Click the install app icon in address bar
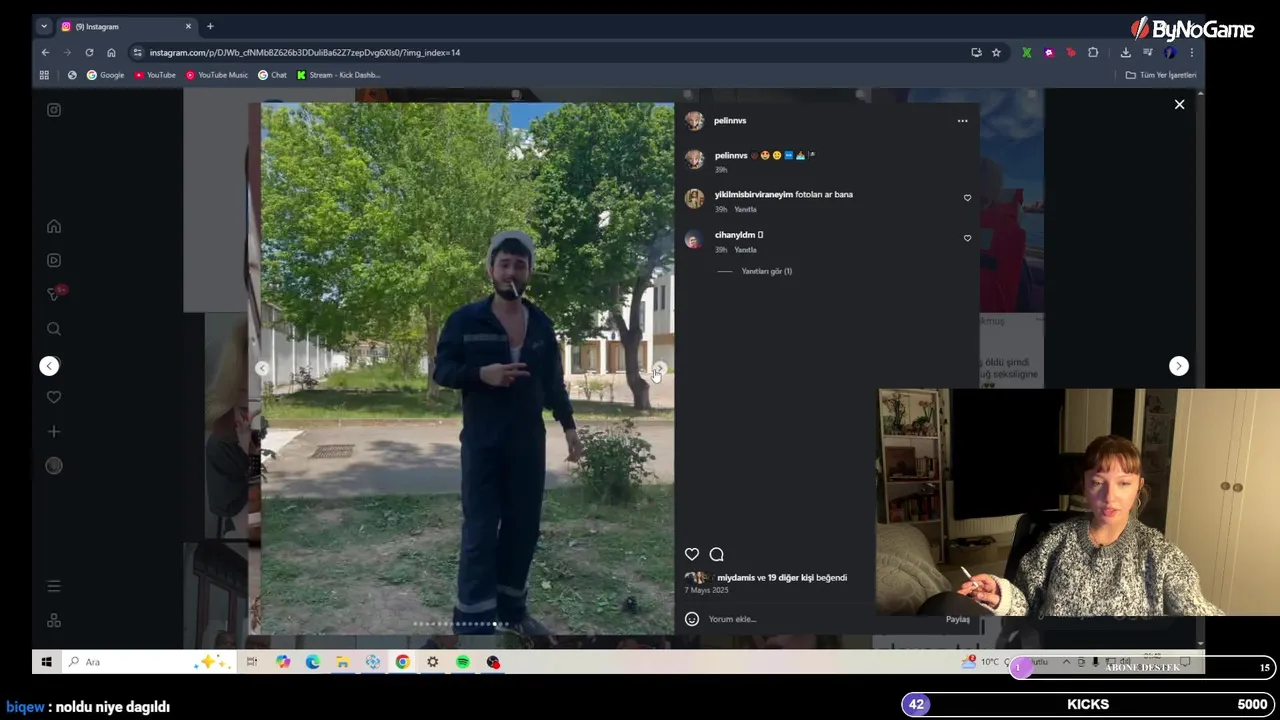This screenshot has height=720, width=1280. pyautogui.click(x=976, y=52)
